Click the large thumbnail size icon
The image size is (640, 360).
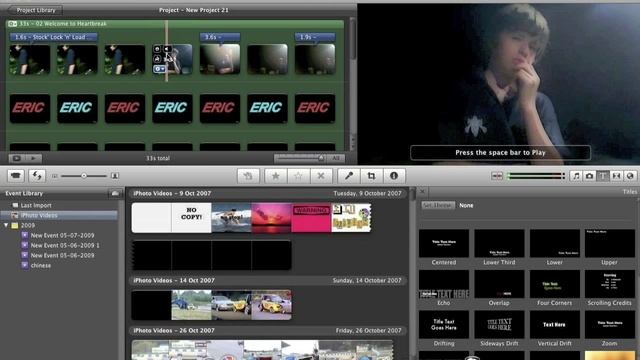[x=115, y=176]
